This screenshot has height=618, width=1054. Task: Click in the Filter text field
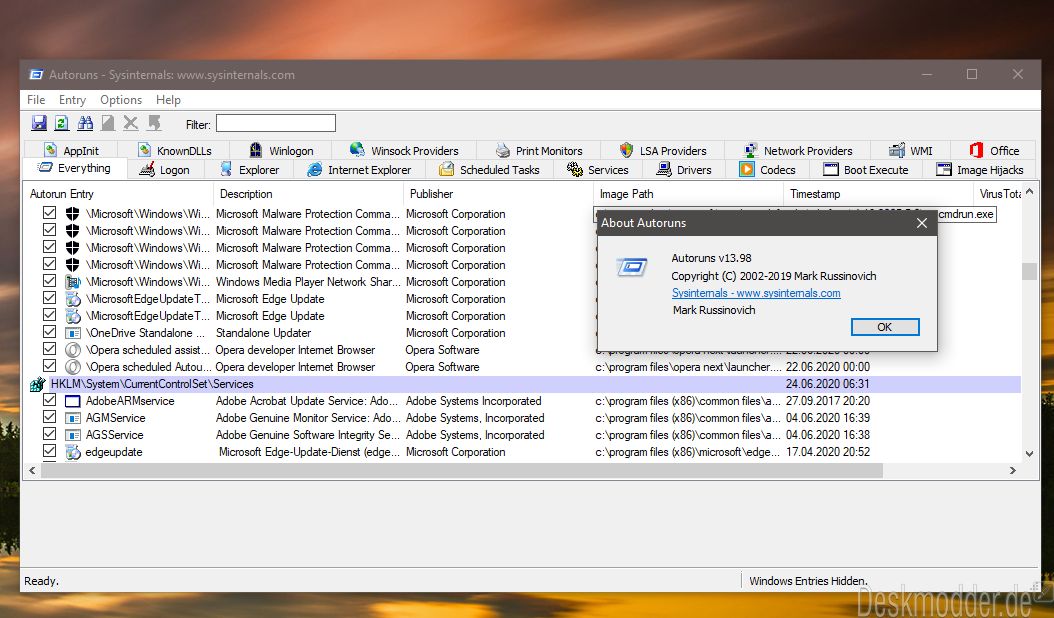[276, 123]
